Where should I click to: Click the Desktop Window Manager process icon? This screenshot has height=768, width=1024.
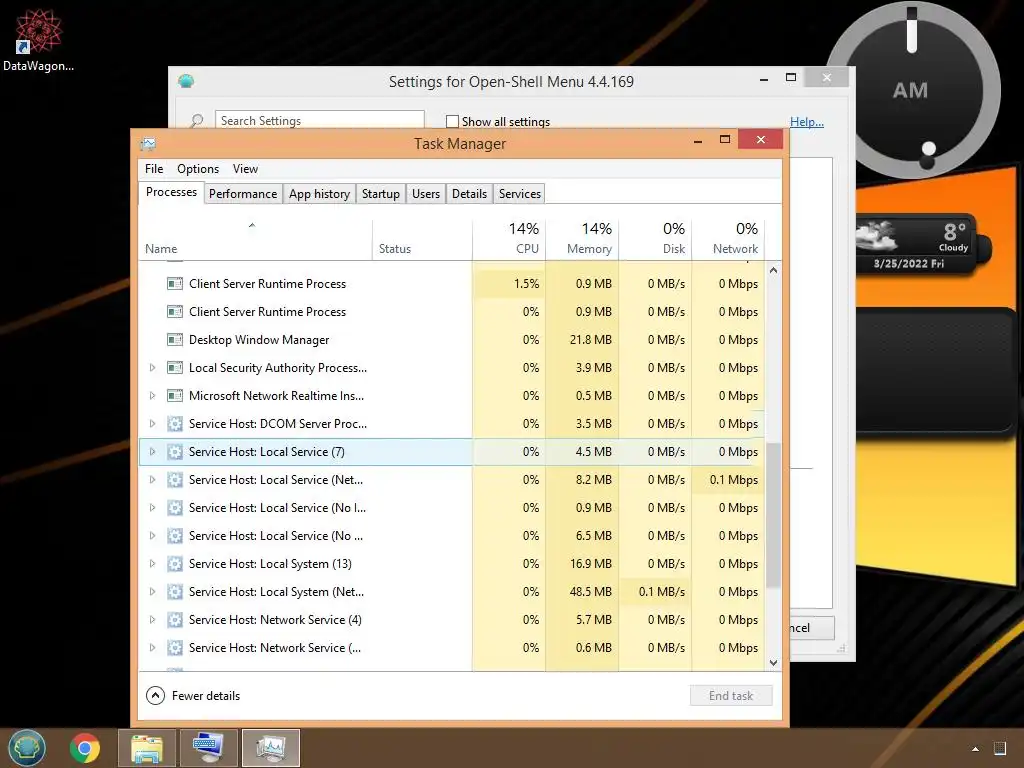(x=174, y=340)
